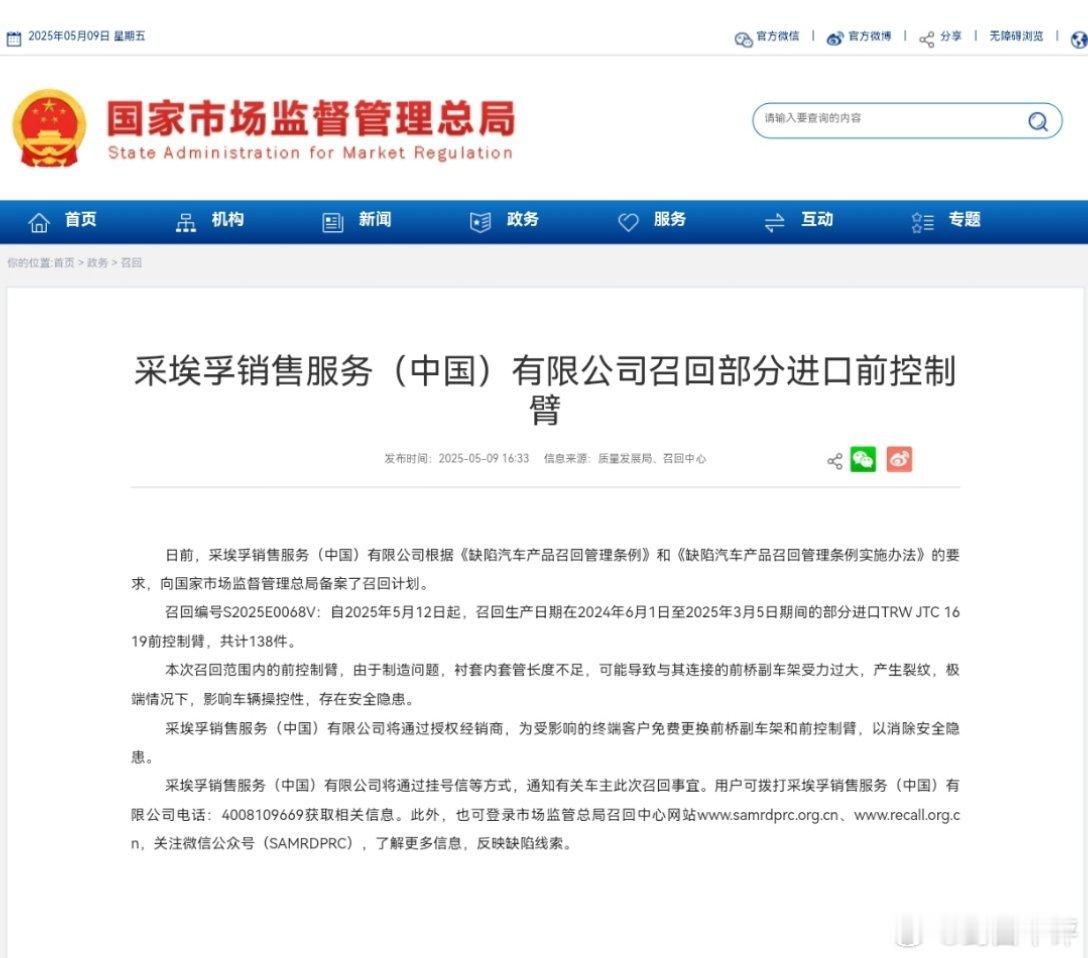Click the URL www.samrdprc.org.cn in article
1088x958 pixels.
tap(767, 815)
